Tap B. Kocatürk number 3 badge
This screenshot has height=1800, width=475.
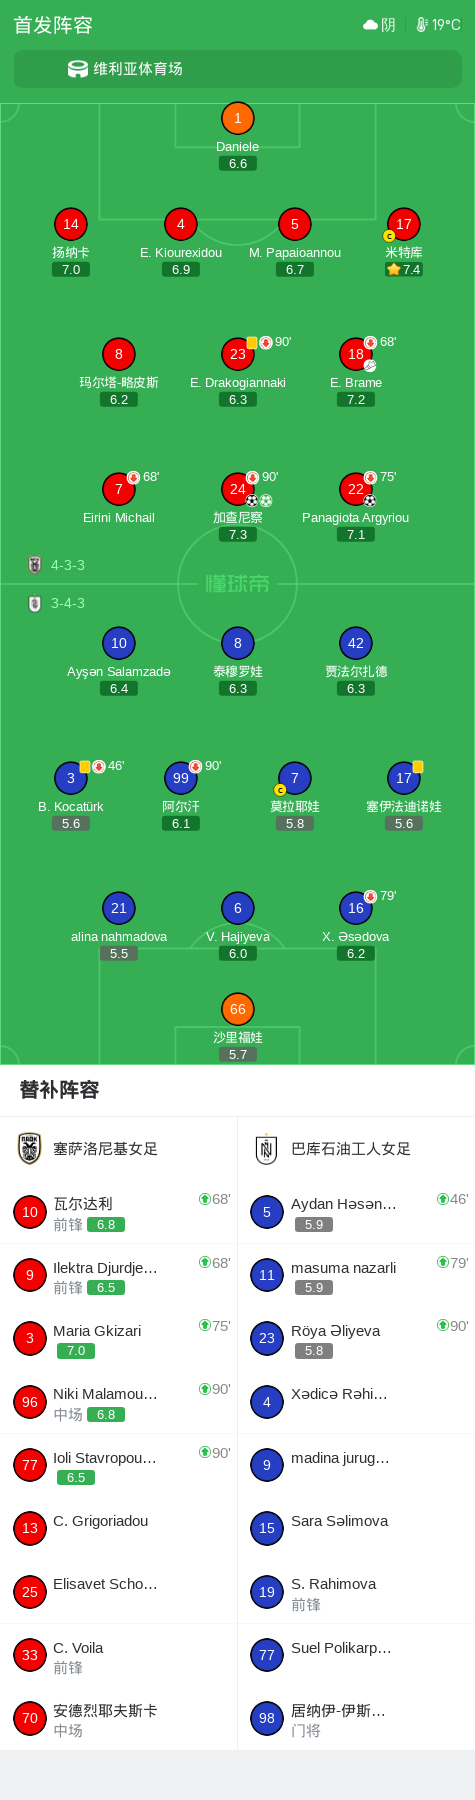click(x=71, y=778)
